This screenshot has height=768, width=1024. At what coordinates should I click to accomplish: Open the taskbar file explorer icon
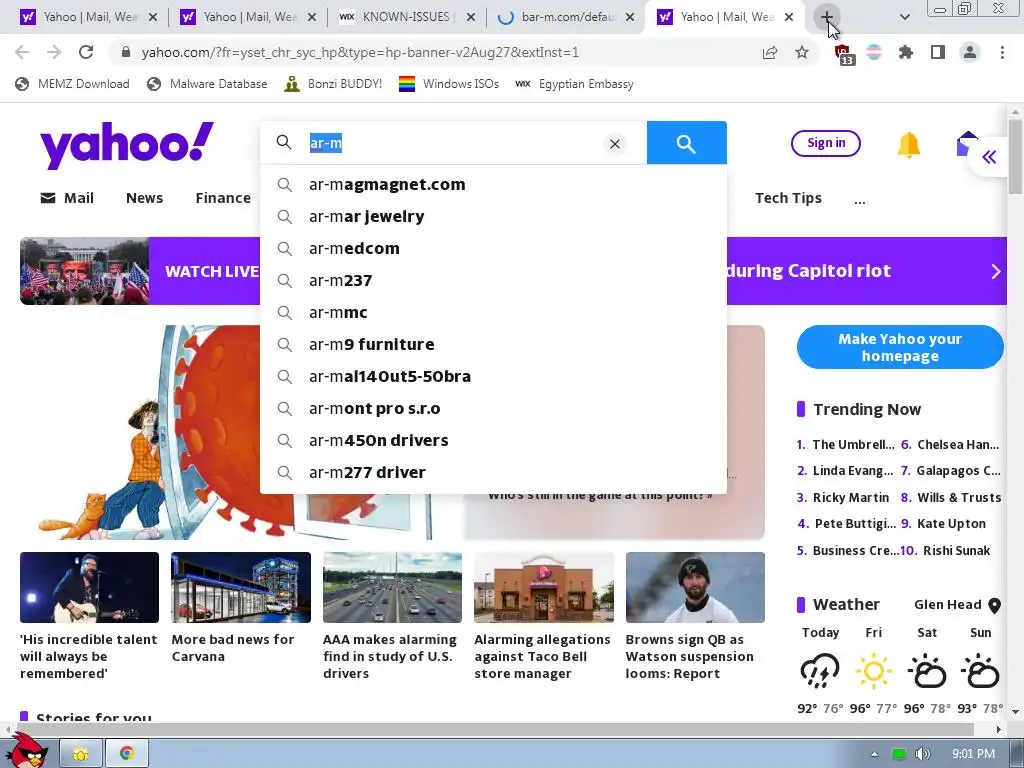(81, 754)
